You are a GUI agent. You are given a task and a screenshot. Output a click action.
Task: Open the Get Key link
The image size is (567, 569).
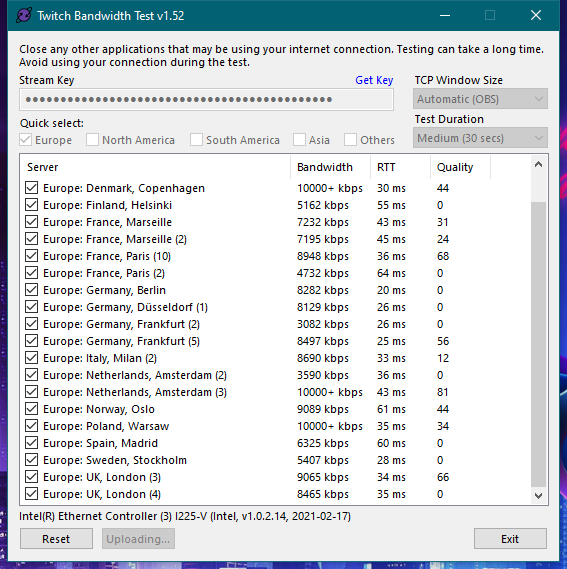pyautogui.click(x=374, y=80)
